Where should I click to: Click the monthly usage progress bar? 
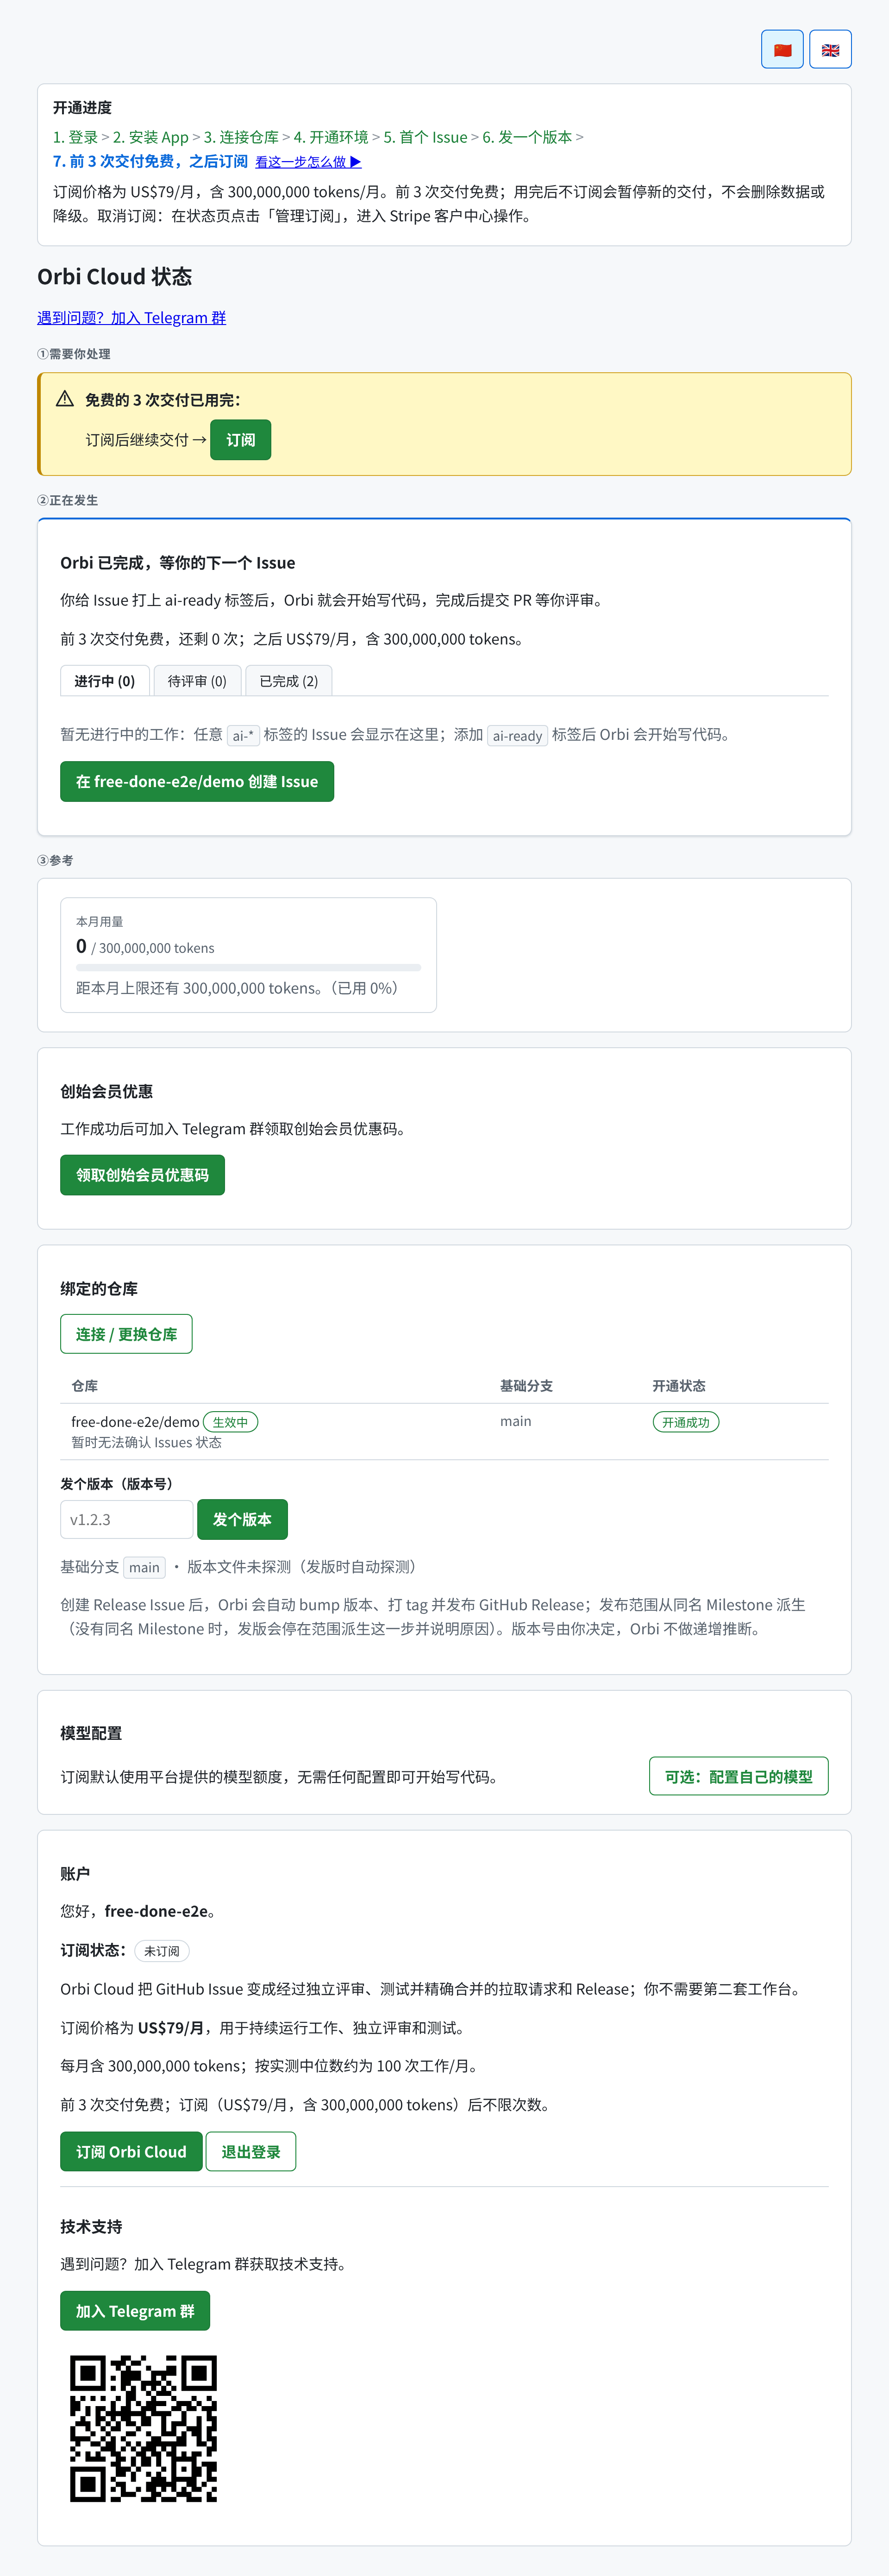(x=248, y=968)
